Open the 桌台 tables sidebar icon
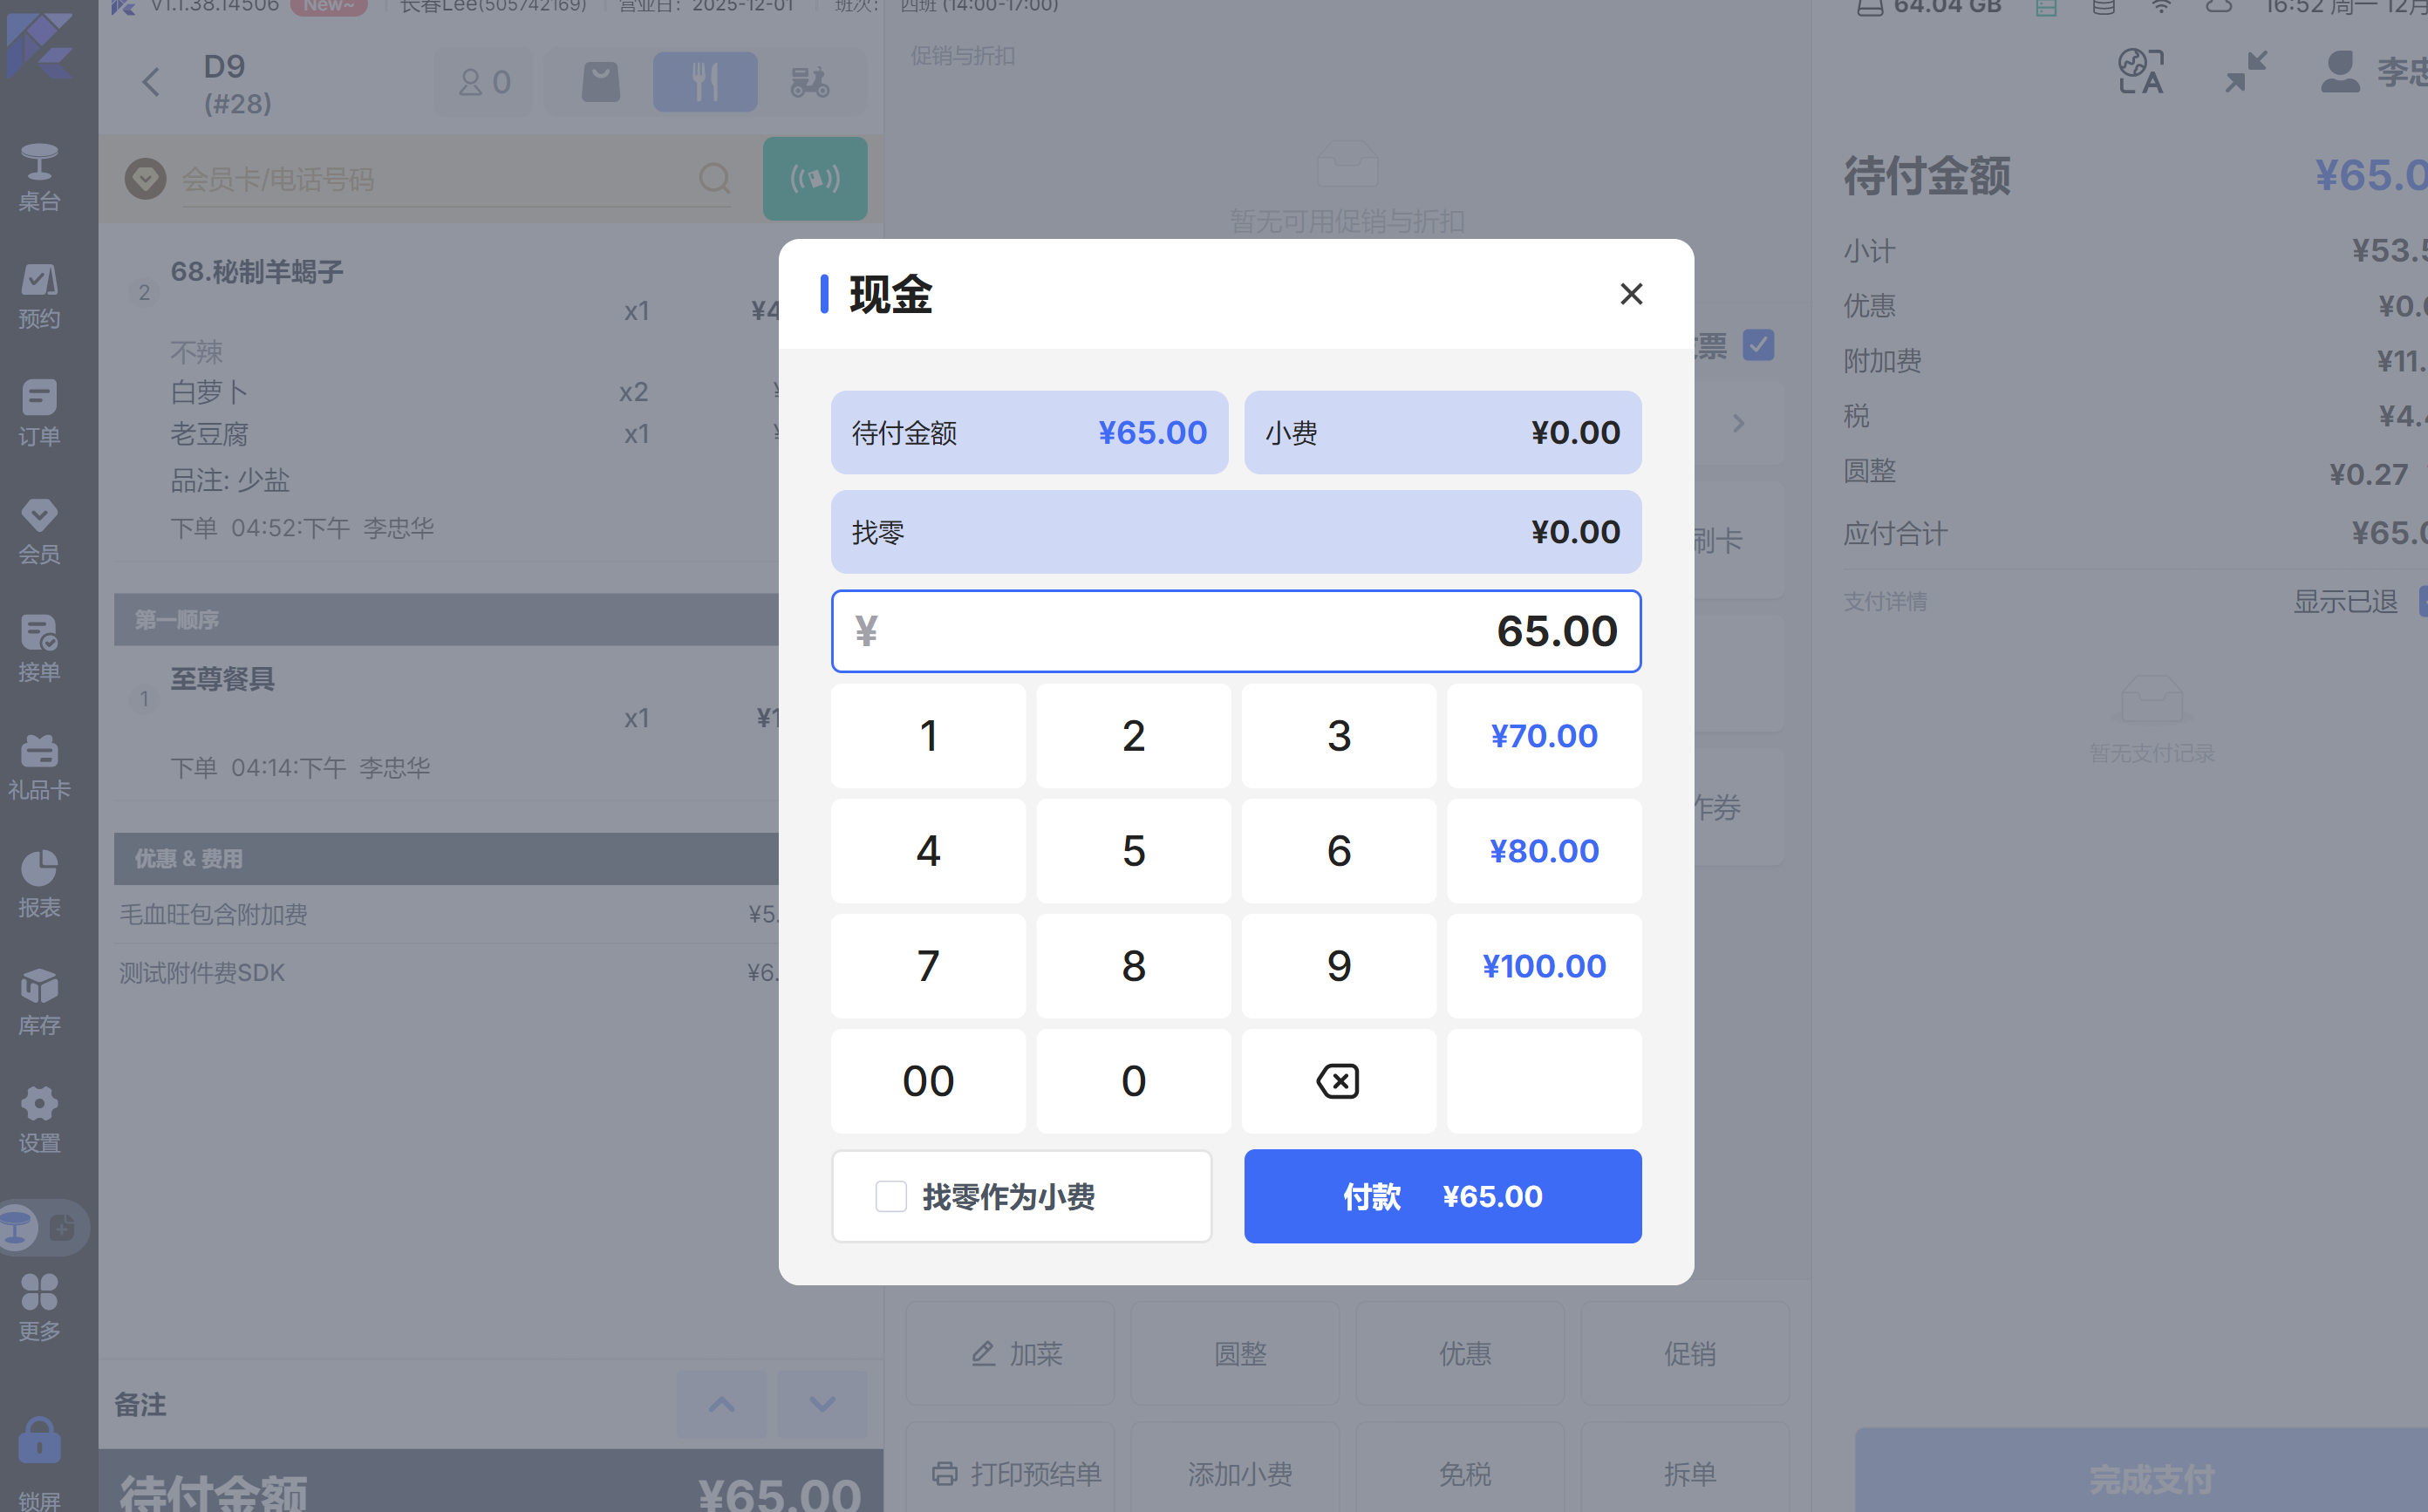Viewport: 2428px width, 1512px height. click(39, 177)
